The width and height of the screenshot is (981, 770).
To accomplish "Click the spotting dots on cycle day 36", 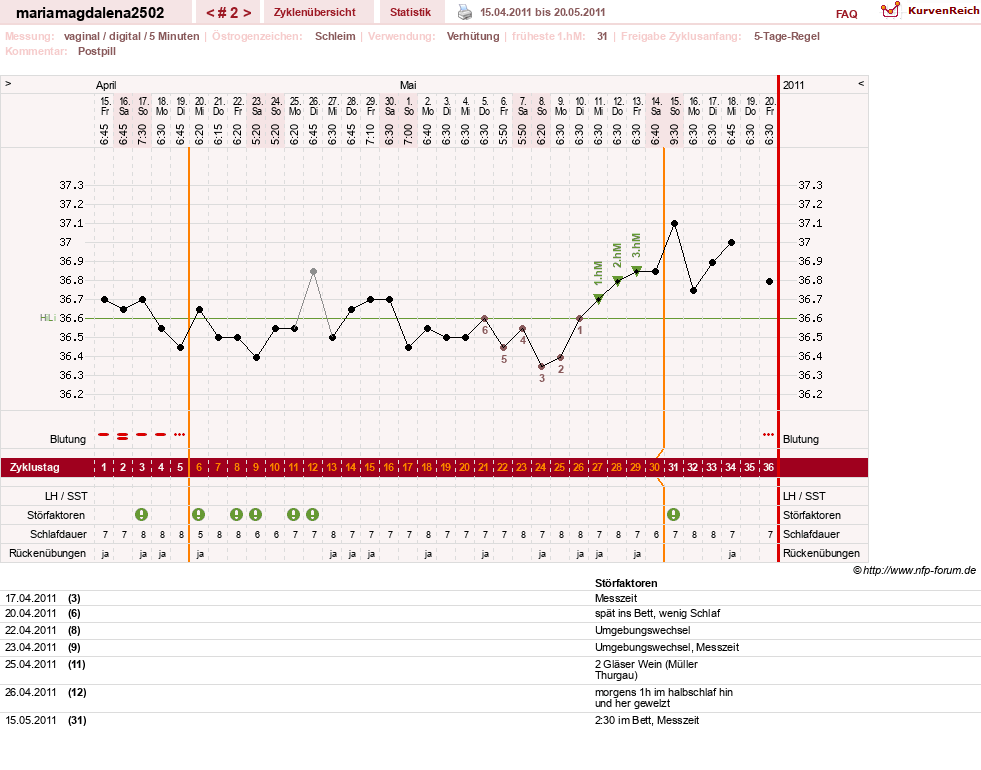I will (768, 434).
